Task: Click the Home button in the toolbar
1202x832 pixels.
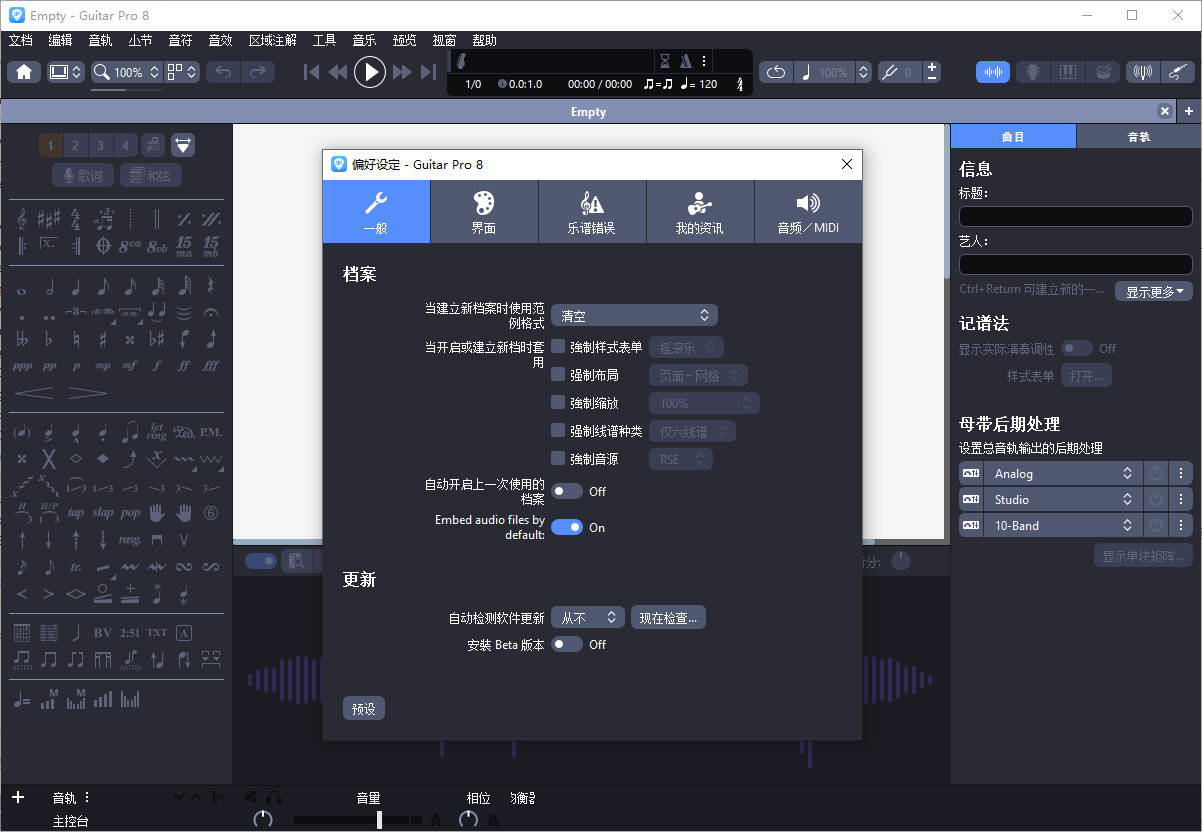Action: (x=23, y=72)
